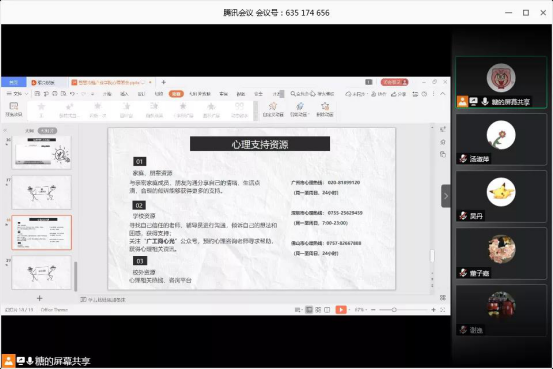
Task: Select the 心理支持资源 slide thumbnail
Action: coord(42,232)
